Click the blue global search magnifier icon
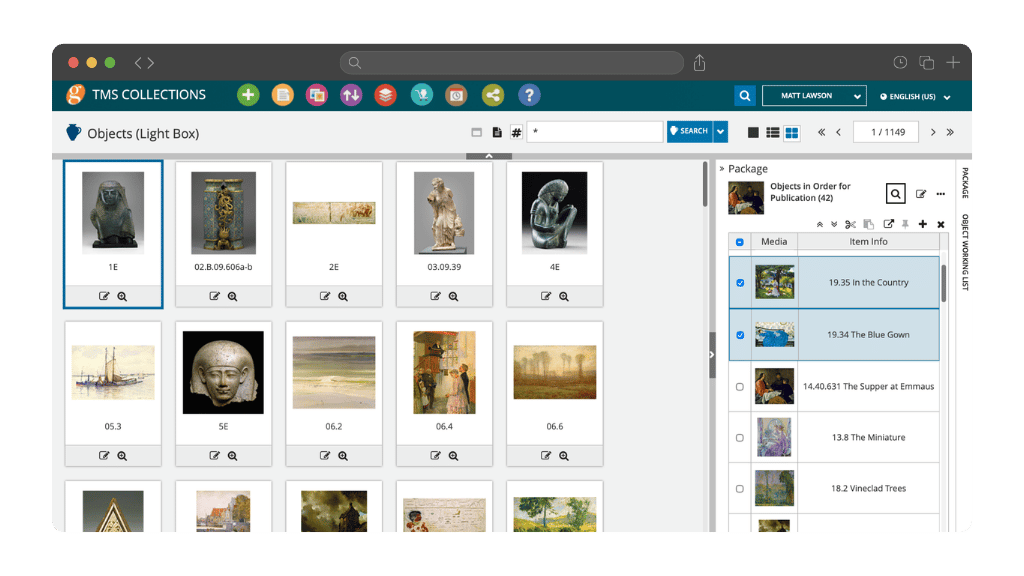The width and height of the screenshot is (1024, 576). tap(744, 96)
